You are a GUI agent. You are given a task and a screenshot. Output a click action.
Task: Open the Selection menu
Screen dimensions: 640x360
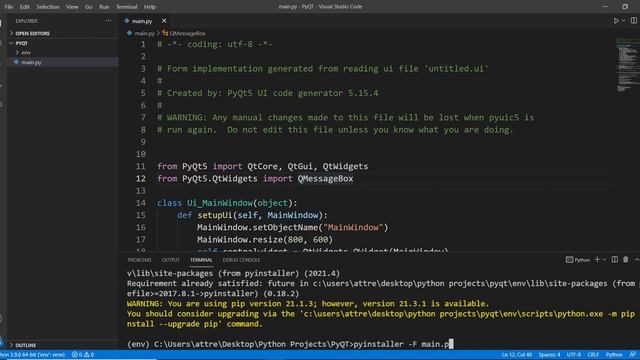click(x=48, y=7)
